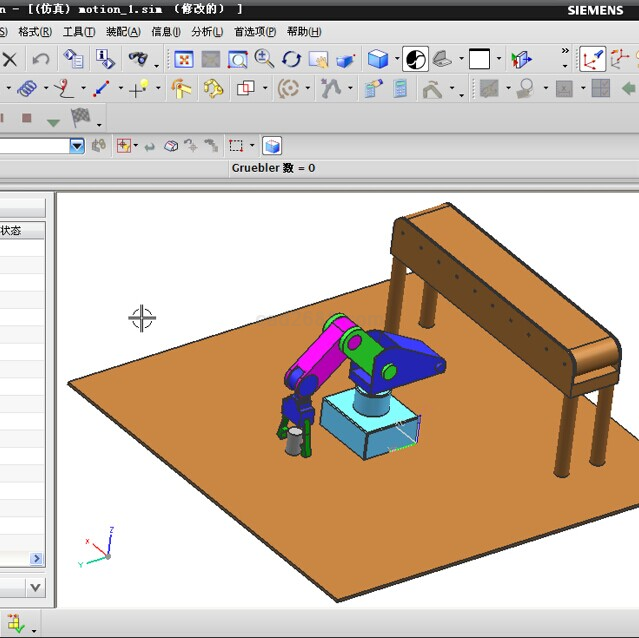
Task: Click the white background color swatch
Action: click(480, 60)
